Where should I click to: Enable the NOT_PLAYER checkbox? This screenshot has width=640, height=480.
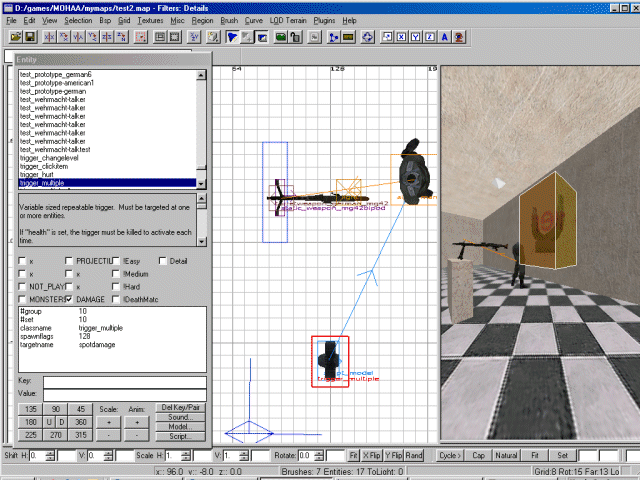tap(23, 286)
